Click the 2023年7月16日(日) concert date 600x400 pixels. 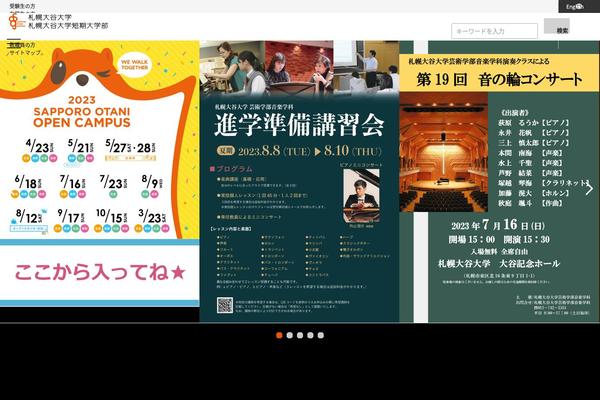pos(498,225)
